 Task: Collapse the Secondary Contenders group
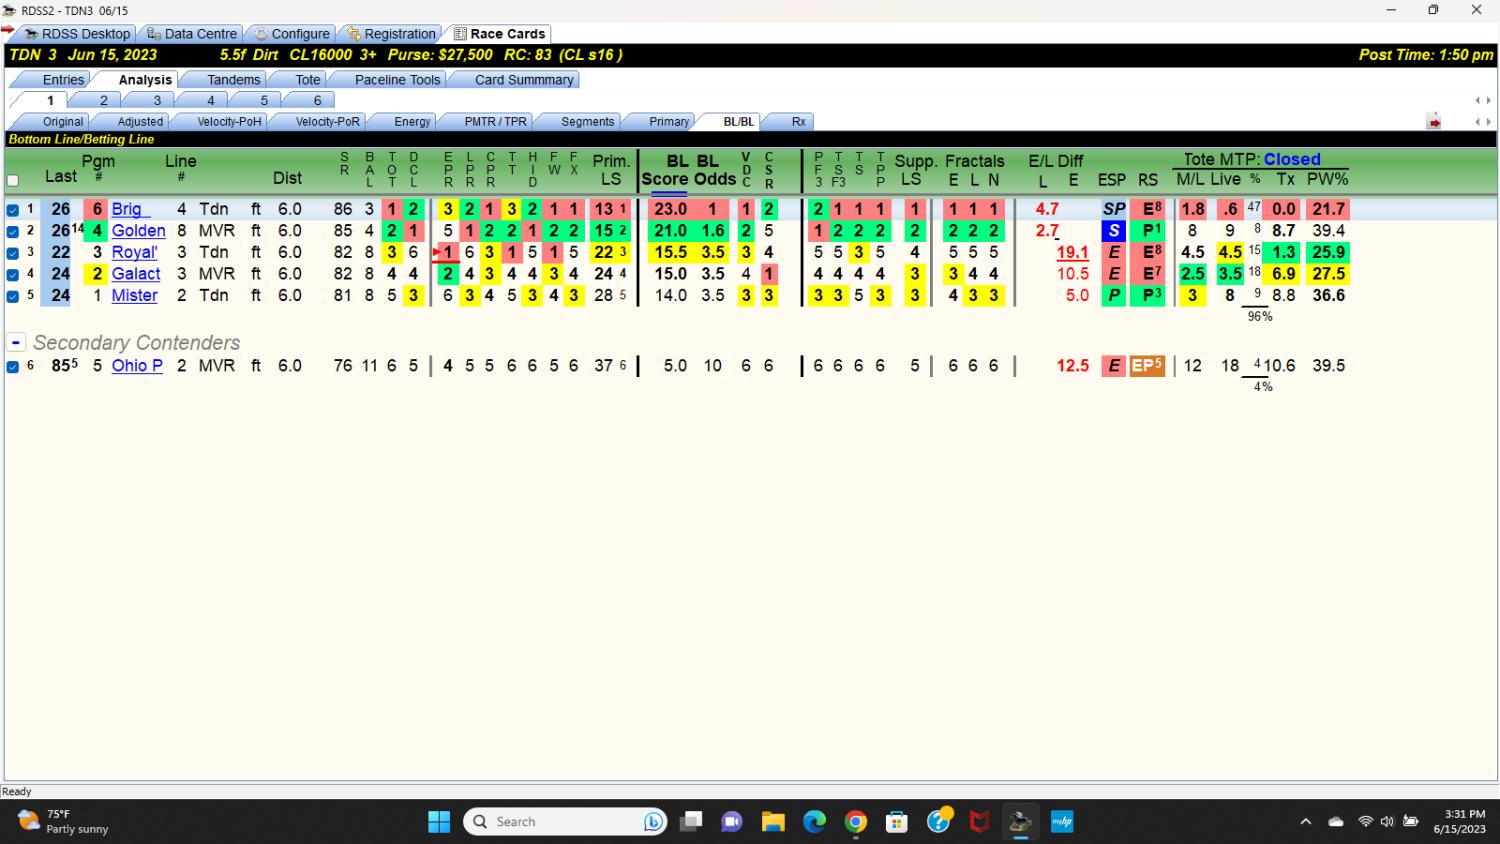coord(15,342)
